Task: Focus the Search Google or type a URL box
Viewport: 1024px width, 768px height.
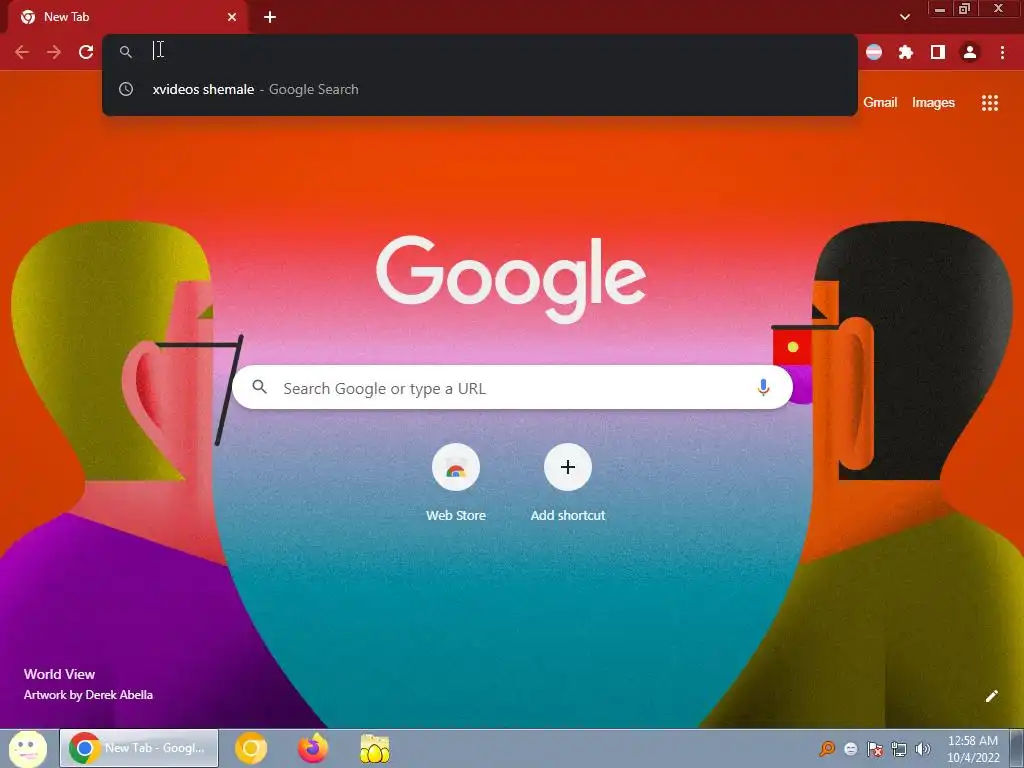Action: pos(512,387)
